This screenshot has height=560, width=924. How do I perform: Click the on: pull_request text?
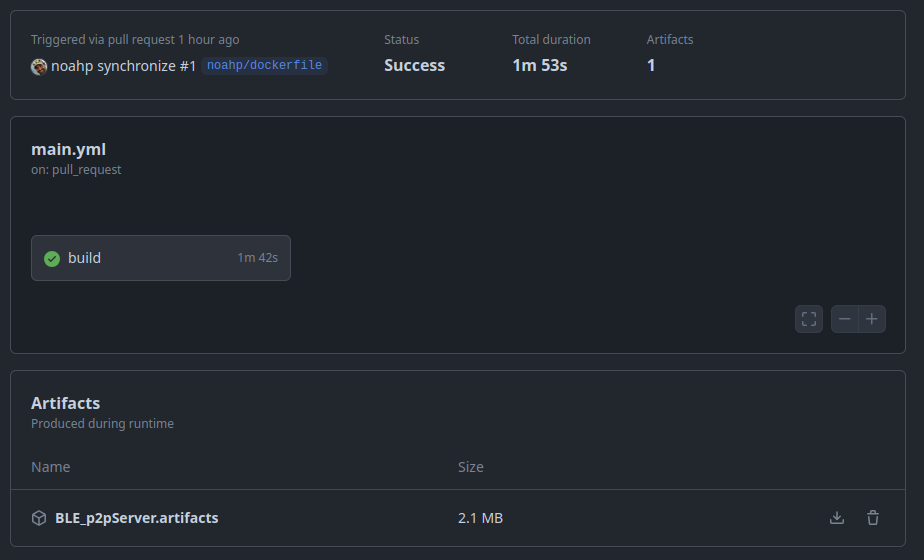tap(76, 170)
